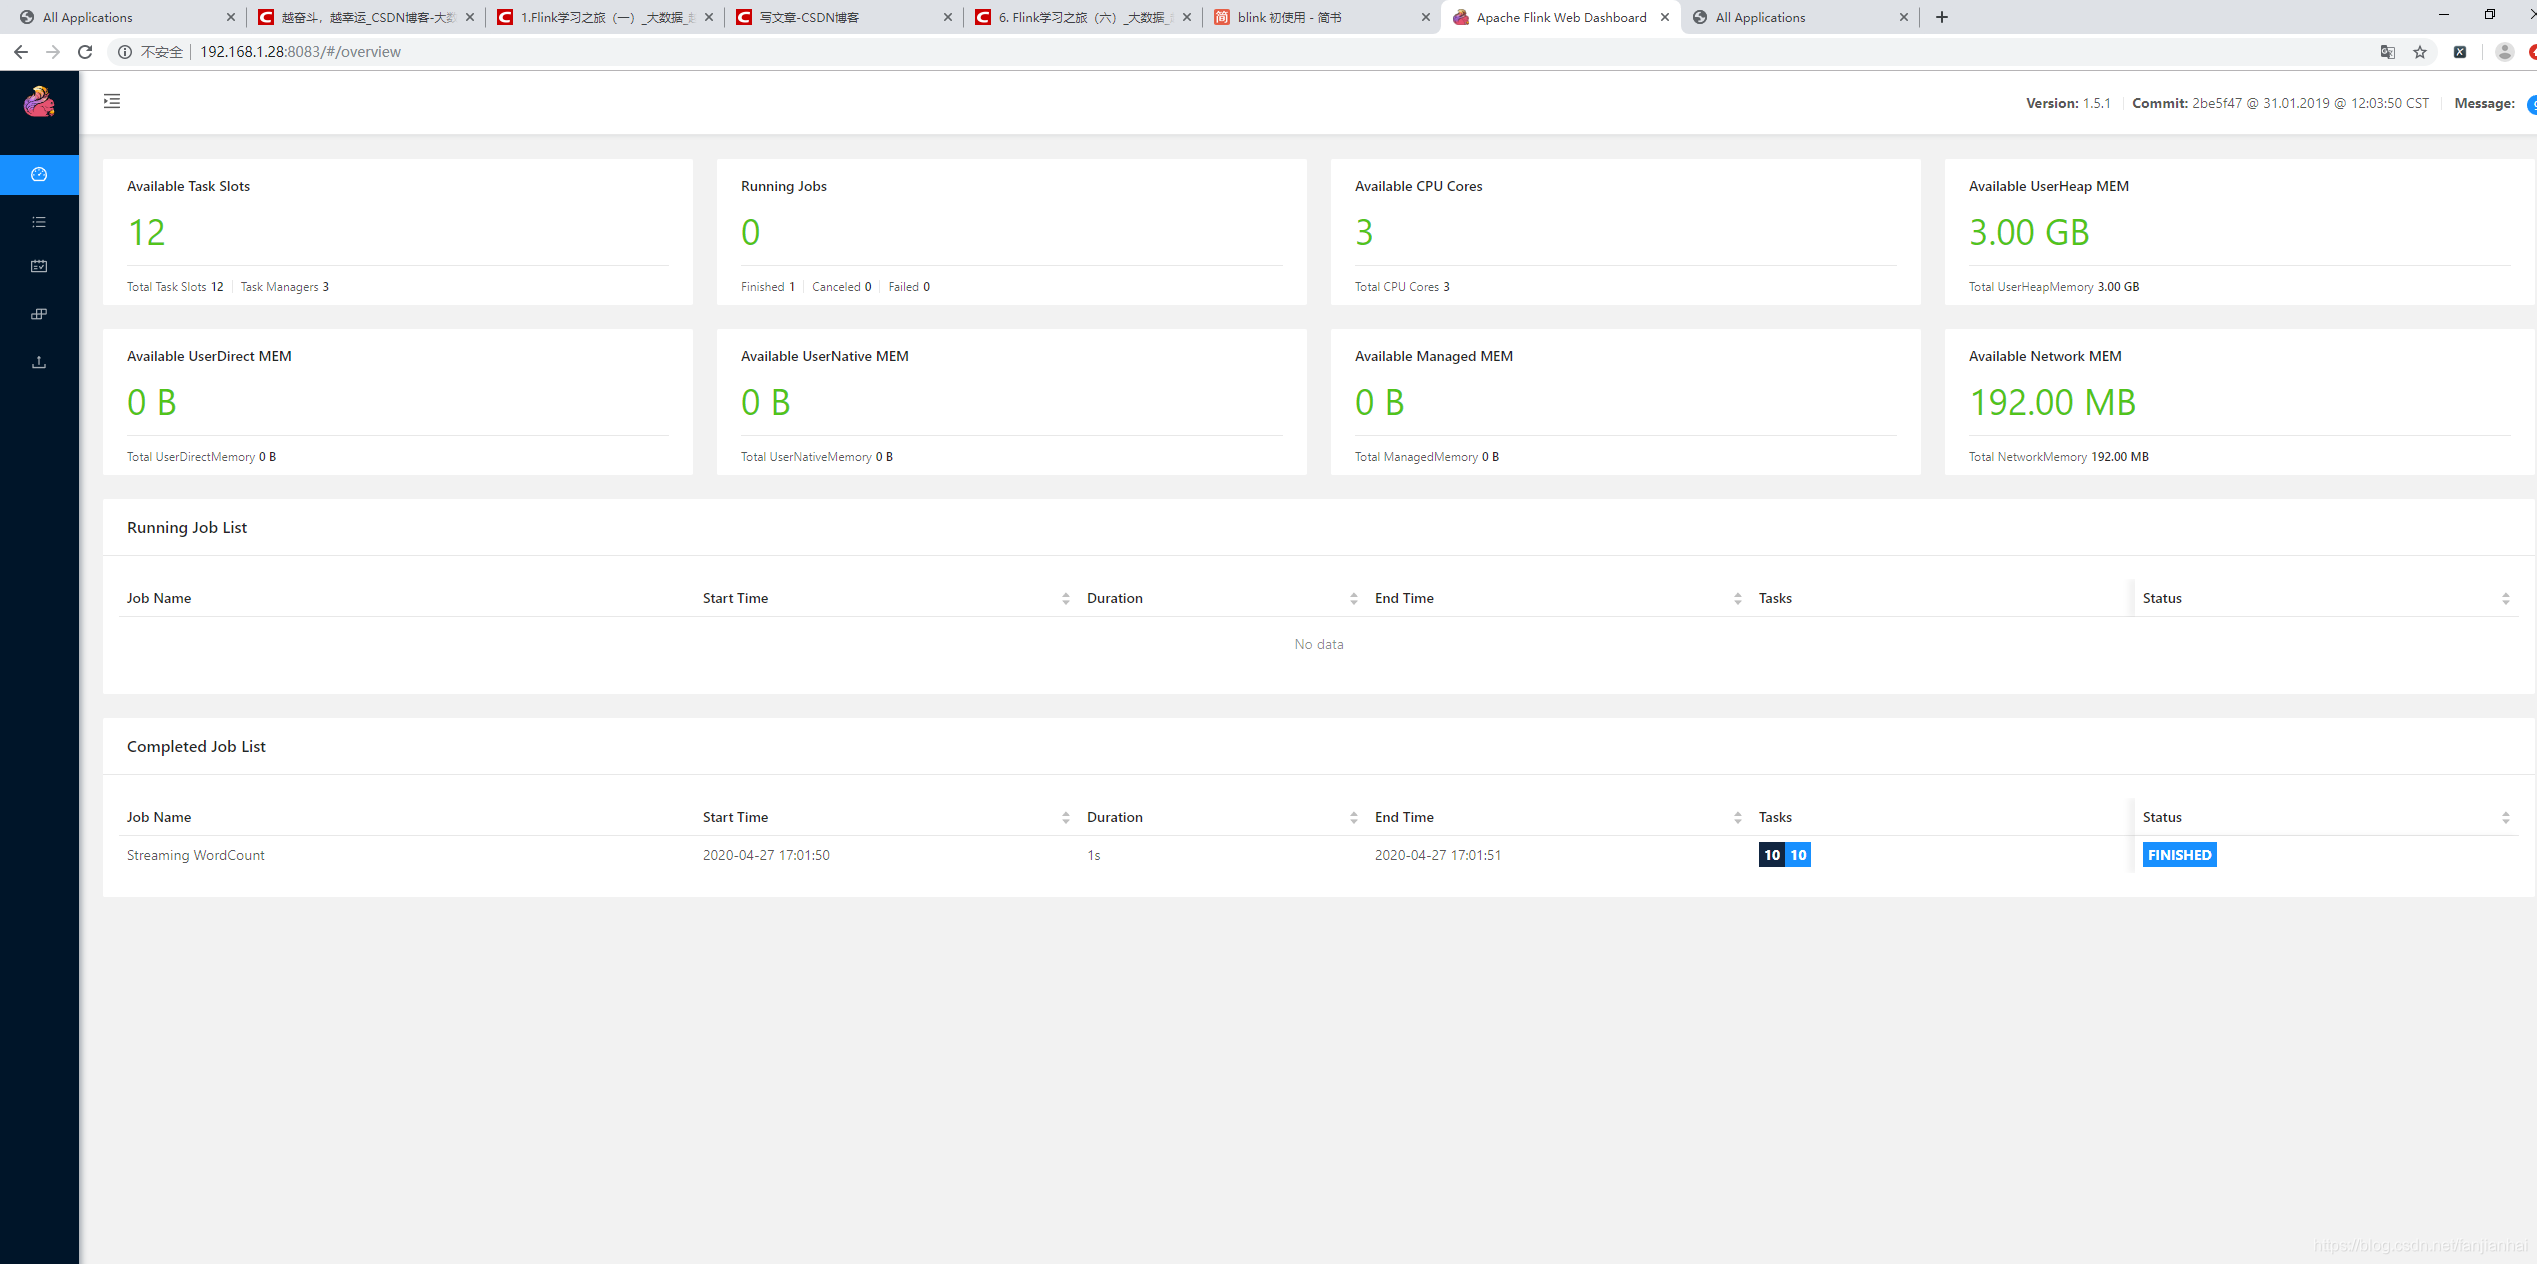Open a new browser tab
Image resolution: width=2537 pixels, height=1264 pixels.
coord(1942,17)
